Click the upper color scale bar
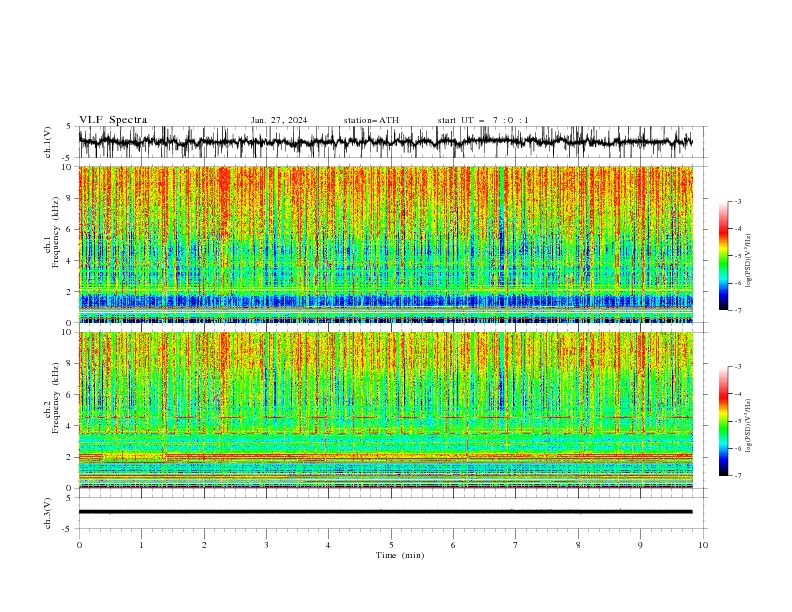The width and height of the screenshot is (792, 612). coord(723,256)
